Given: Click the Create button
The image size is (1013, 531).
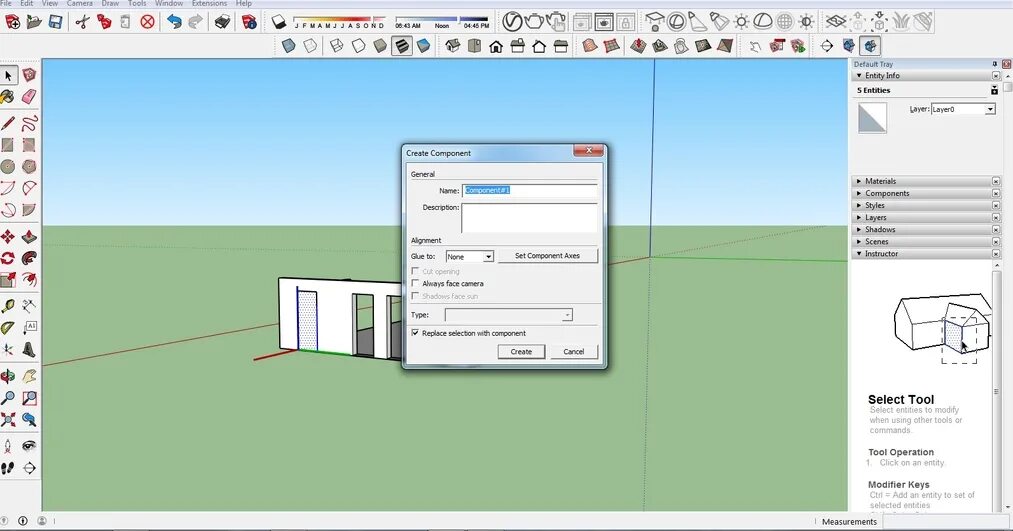Looking at the screenshot, I should pyautogui.click(x=521, y=351).
